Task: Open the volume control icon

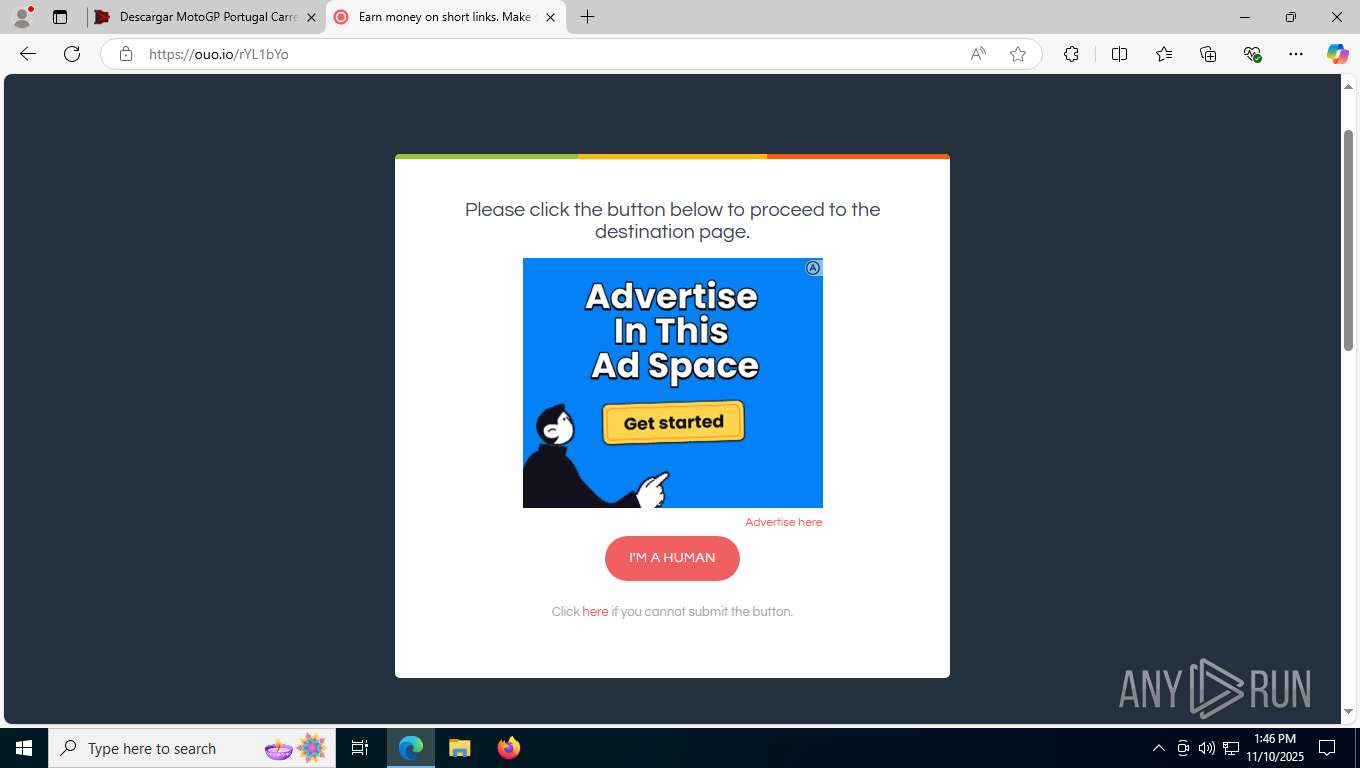Action: [1207, 748]
